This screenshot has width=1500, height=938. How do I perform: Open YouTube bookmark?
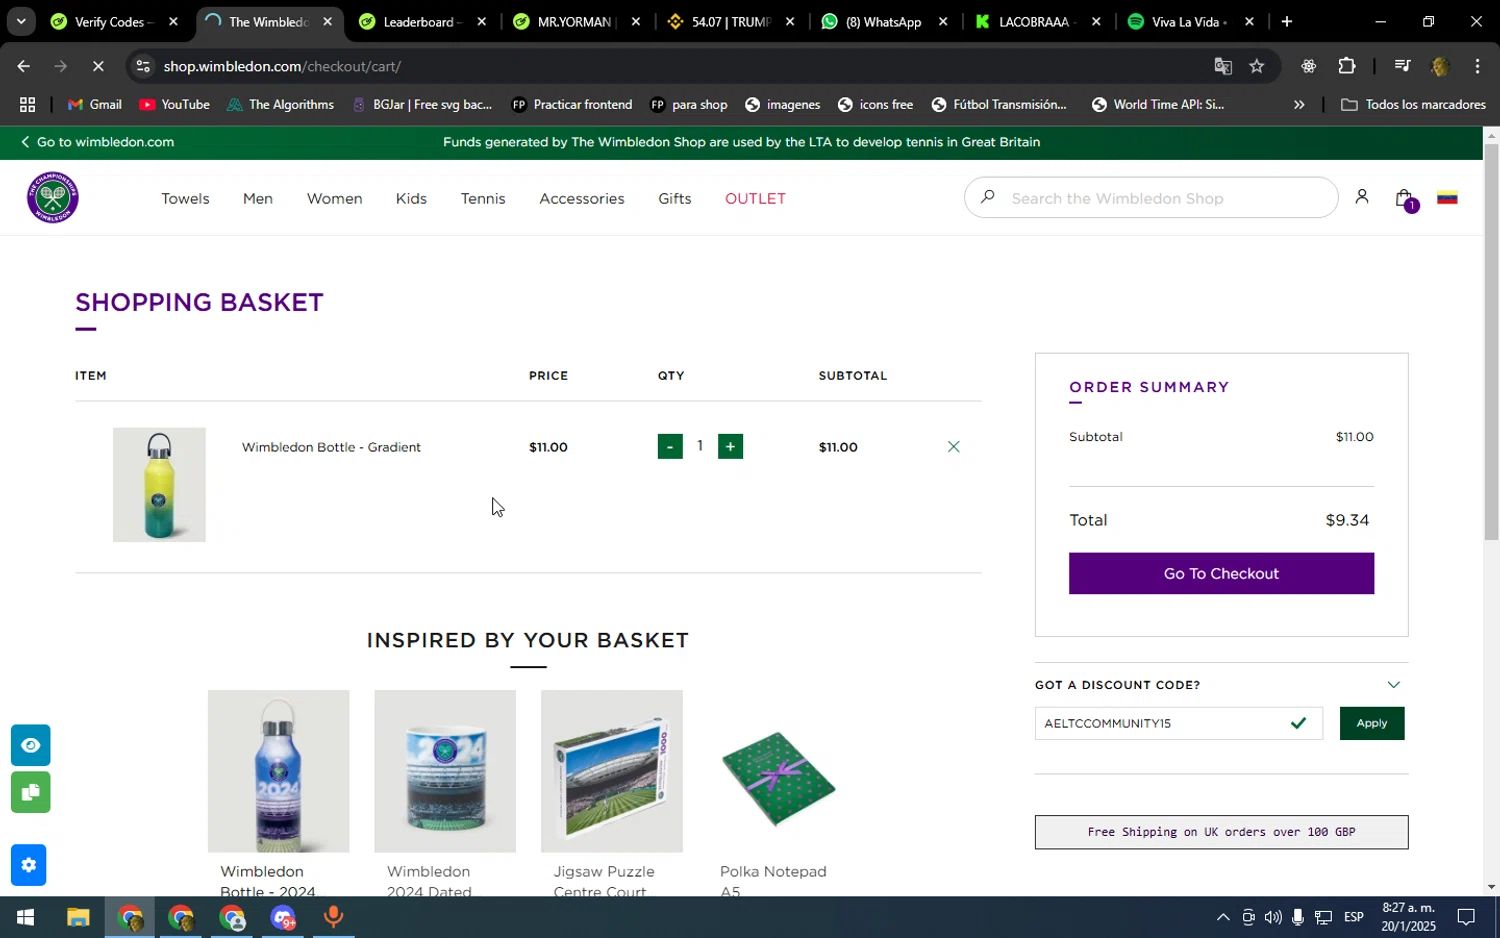(x=175, y=104)
